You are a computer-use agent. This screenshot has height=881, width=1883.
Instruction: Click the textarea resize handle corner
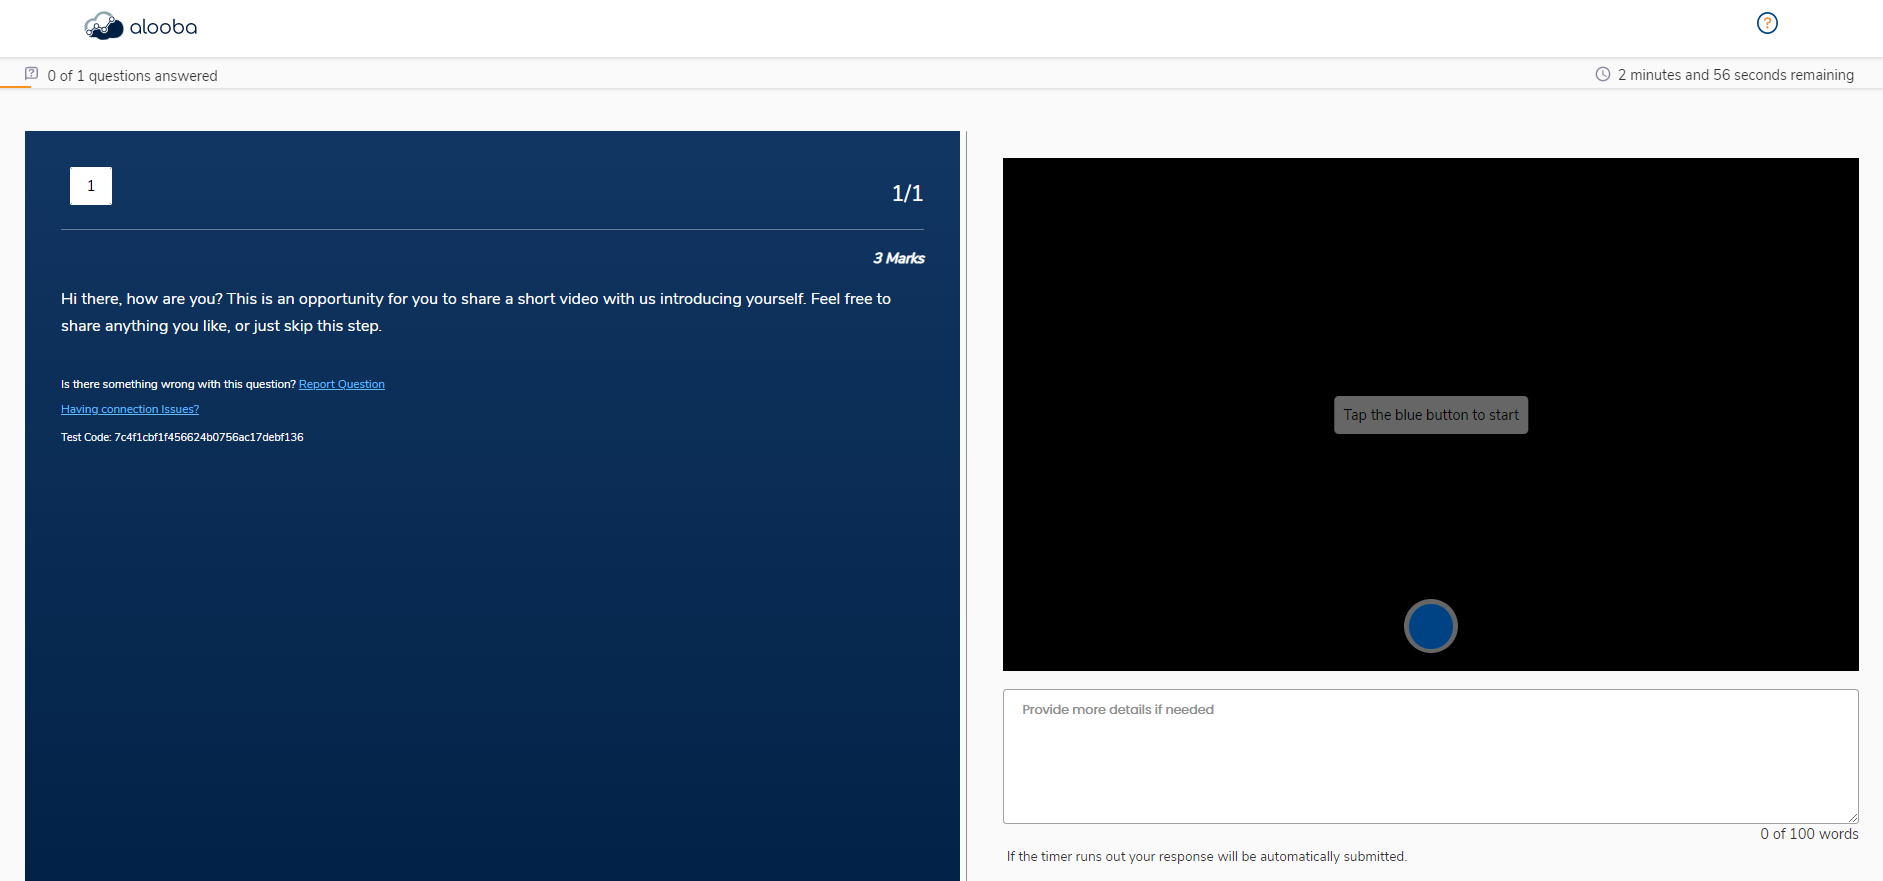tap(1852, 817)
